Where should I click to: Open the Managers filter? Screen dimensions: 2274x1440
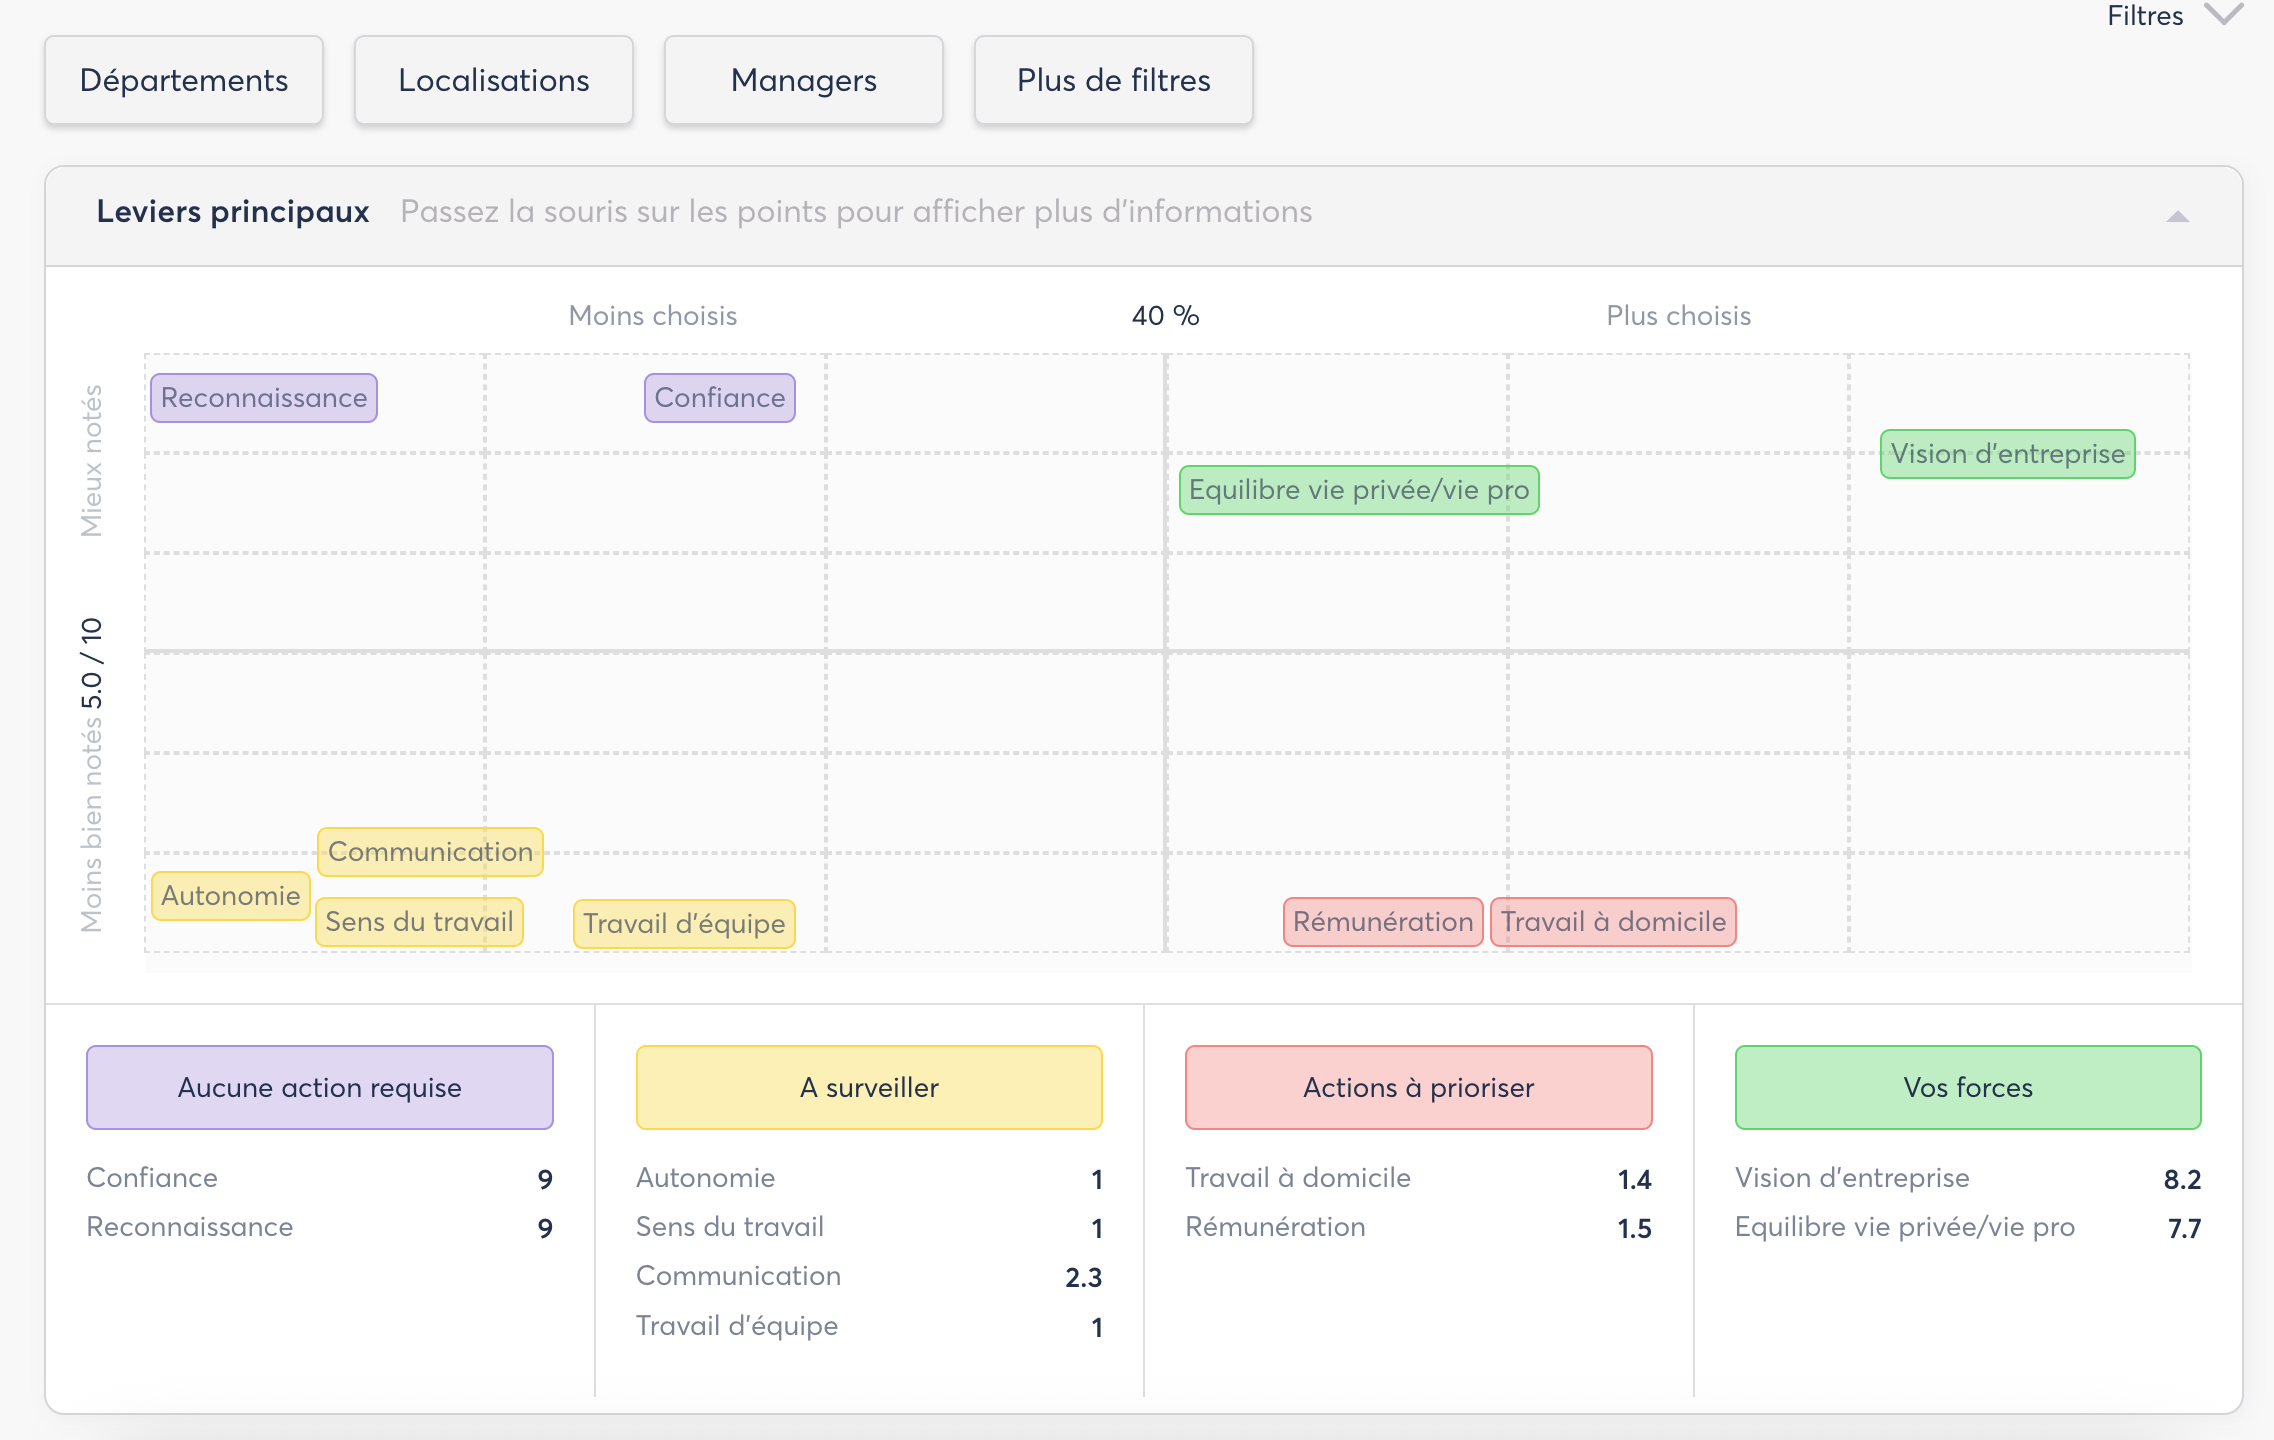click(x=804, y=80)
